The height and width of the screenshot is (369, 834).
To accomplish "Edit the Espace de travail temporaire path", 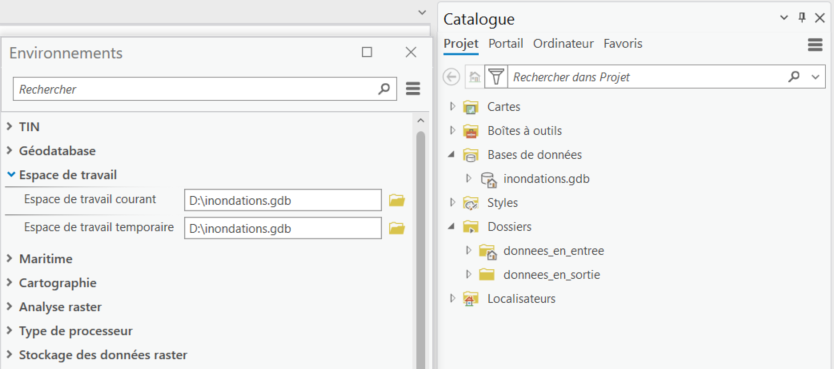I will click(x=283, y=229).
